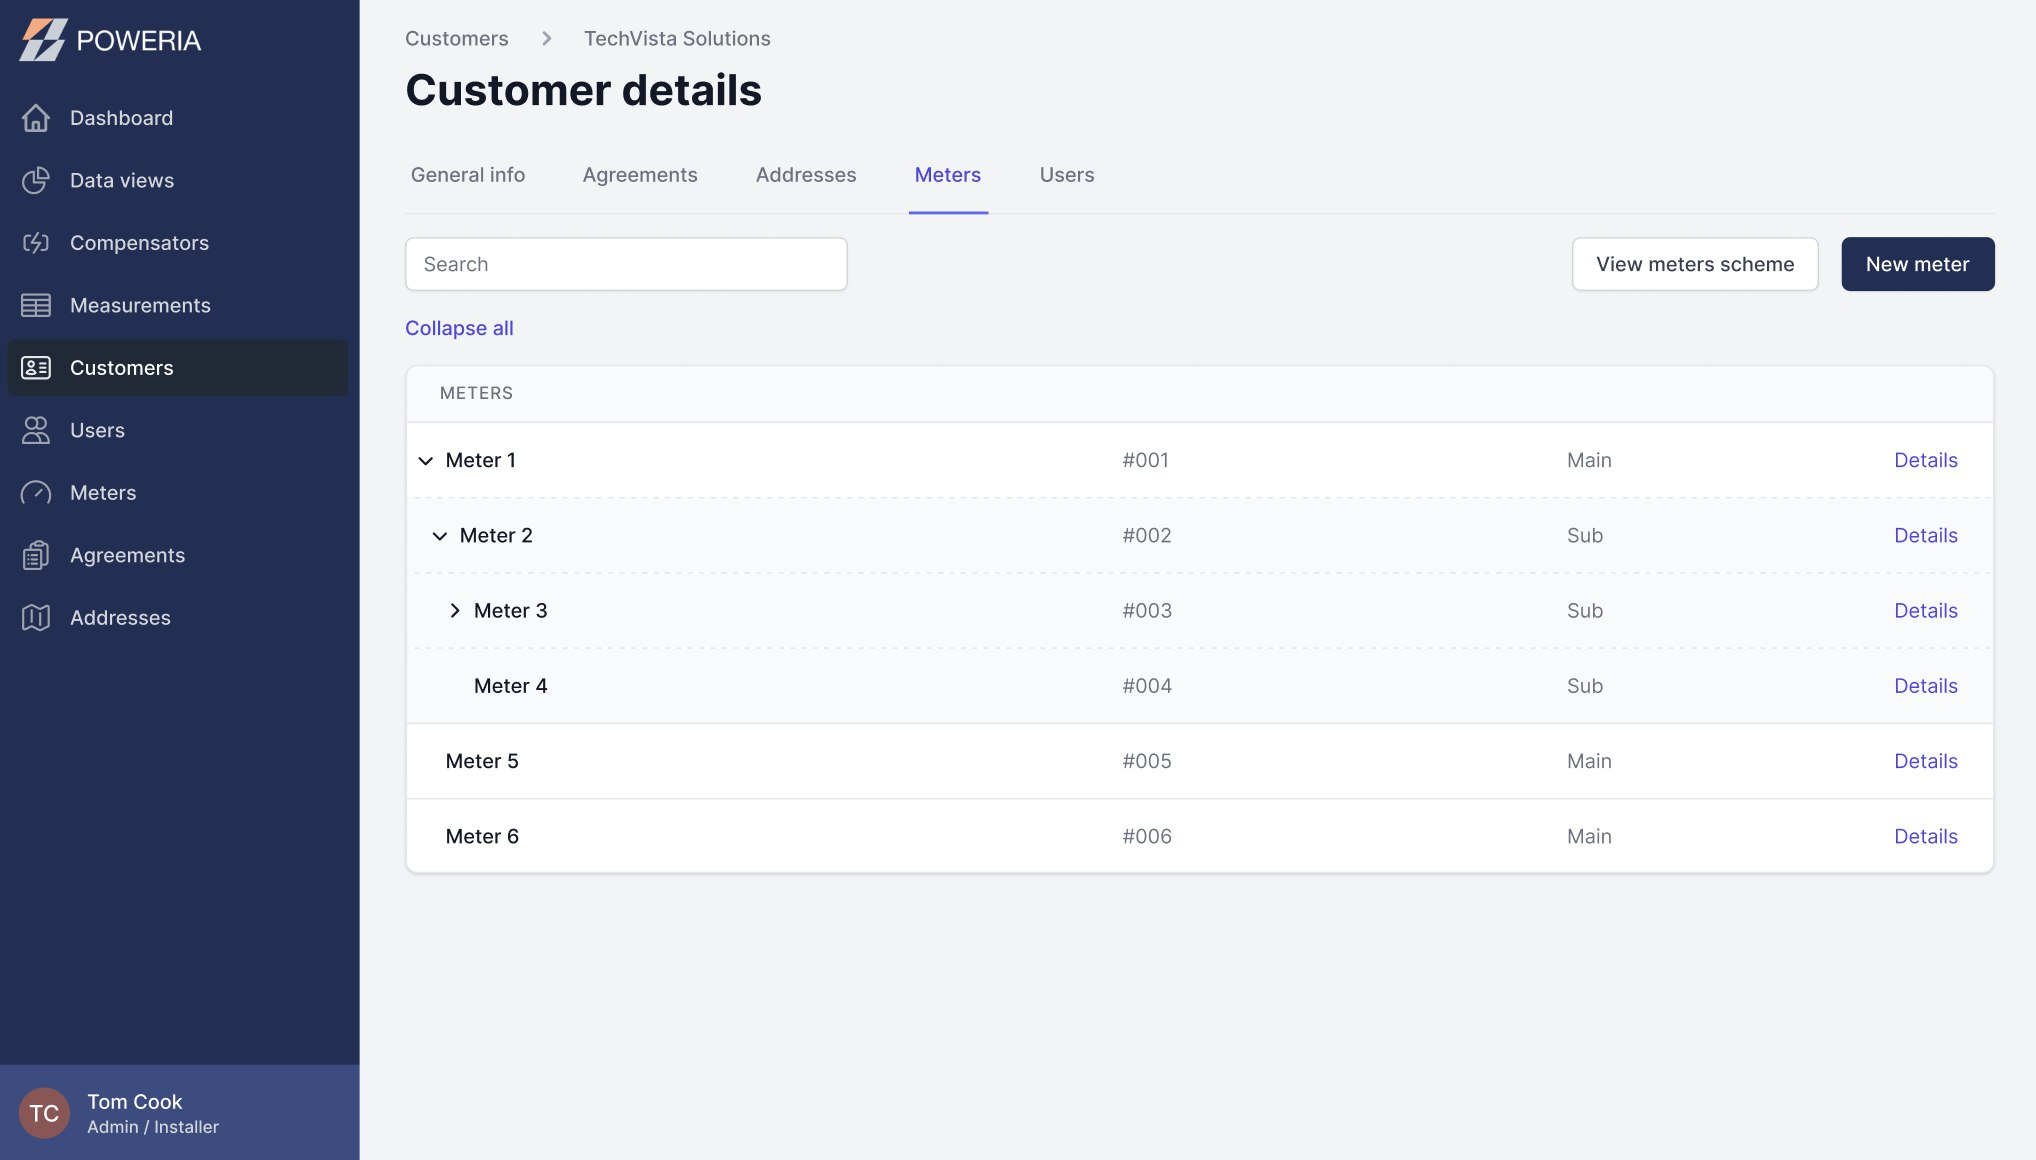Click the Data views pie chart icon

point(36,180)
